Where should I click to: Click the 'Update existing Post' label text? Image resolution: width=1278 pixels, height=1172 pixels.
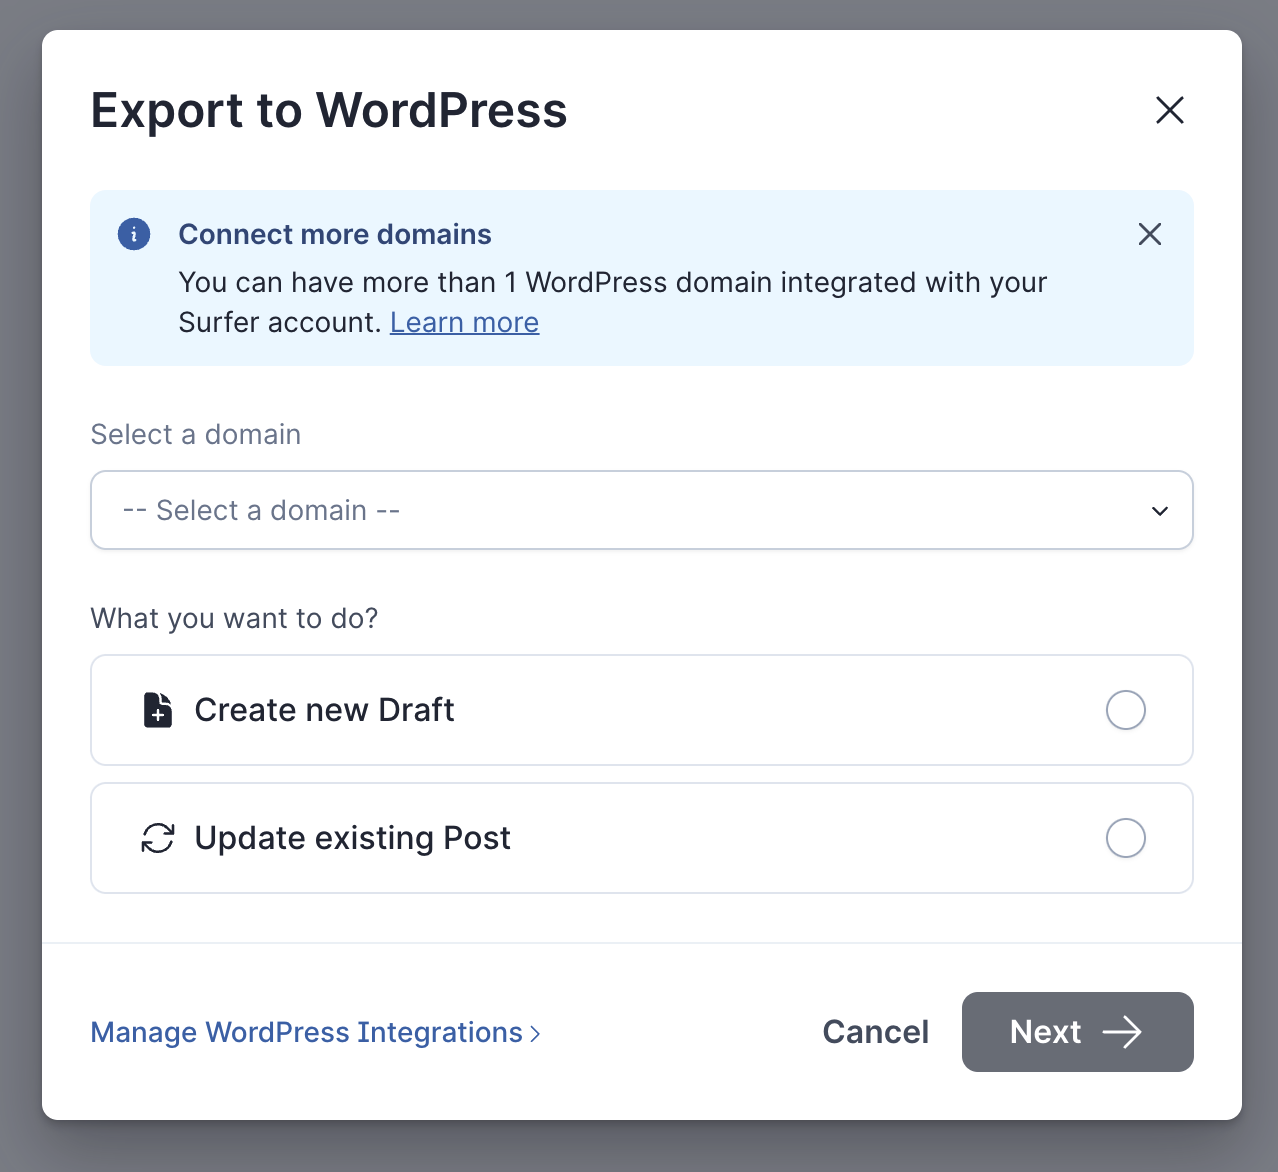(x=352, y=838)
